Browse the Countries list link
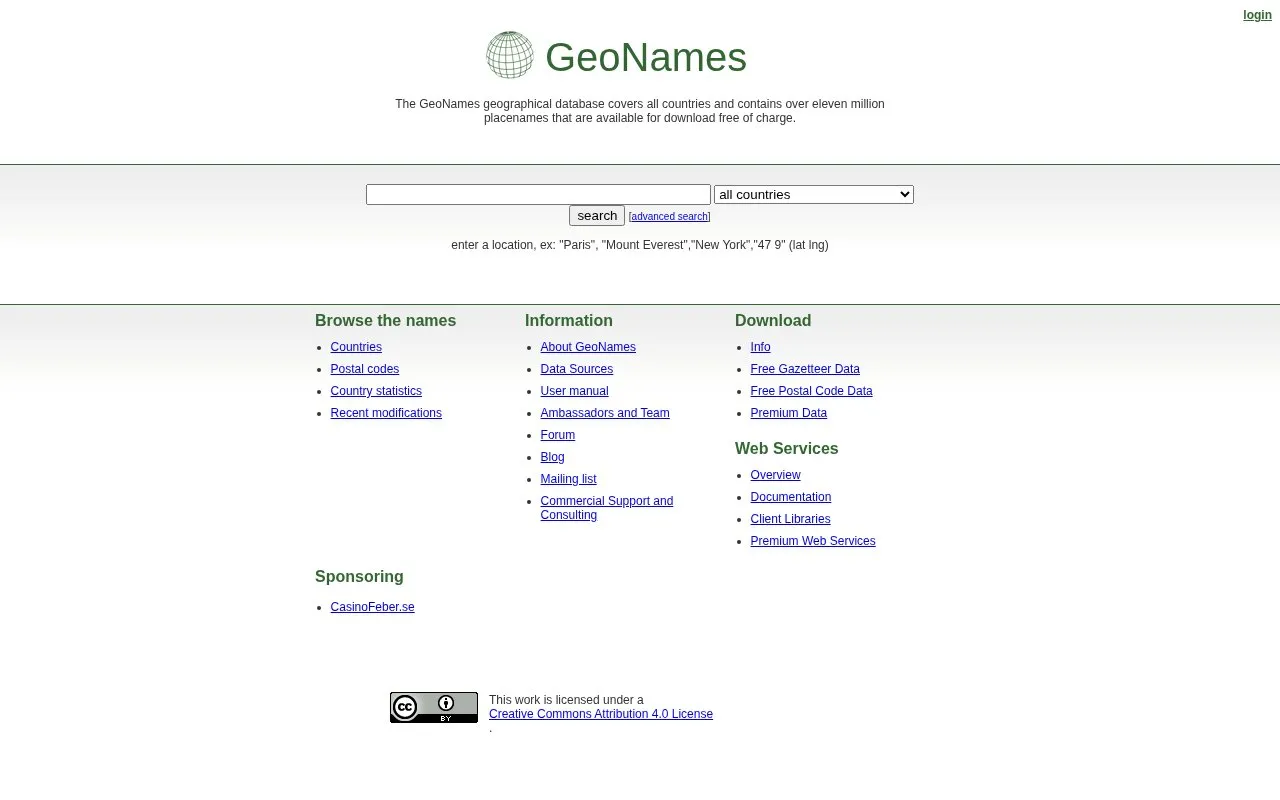The width and height of the screenshot is (1280, 800). click(x=356, y=347)
